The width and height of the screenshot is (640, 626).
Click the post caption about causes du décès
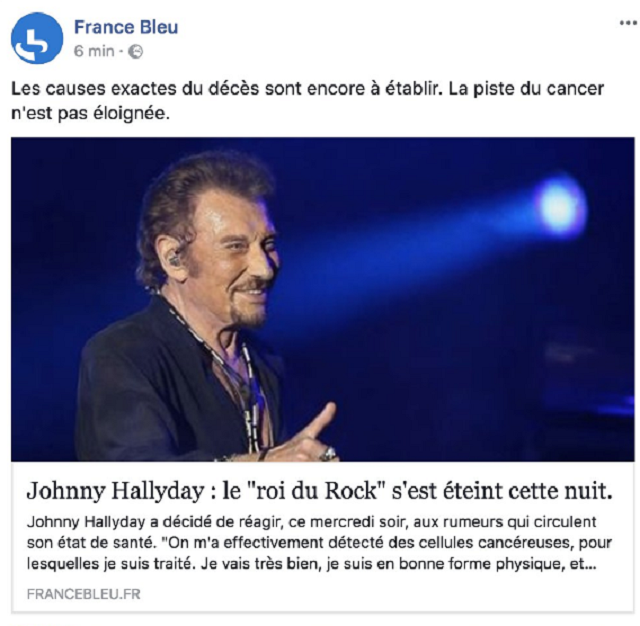307,101
